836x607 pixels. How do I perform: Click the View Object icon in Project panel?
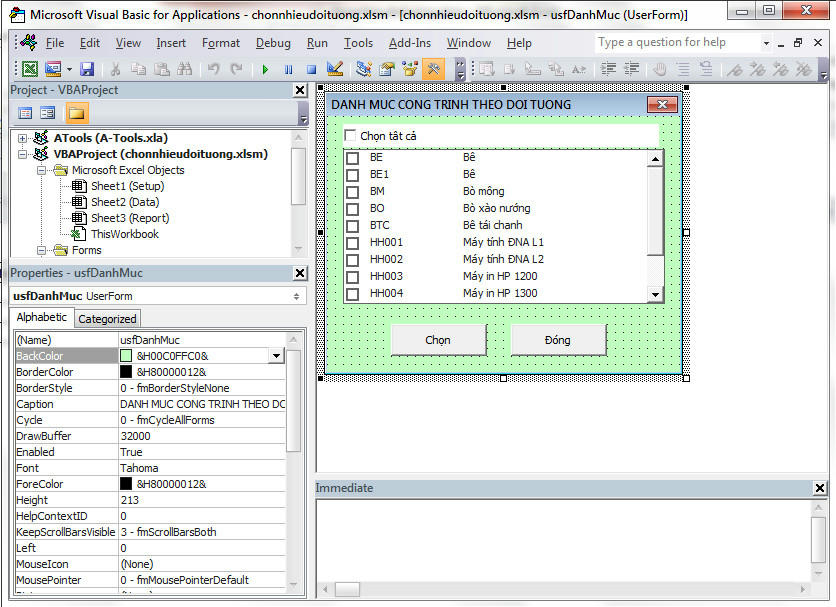point(47,113)
